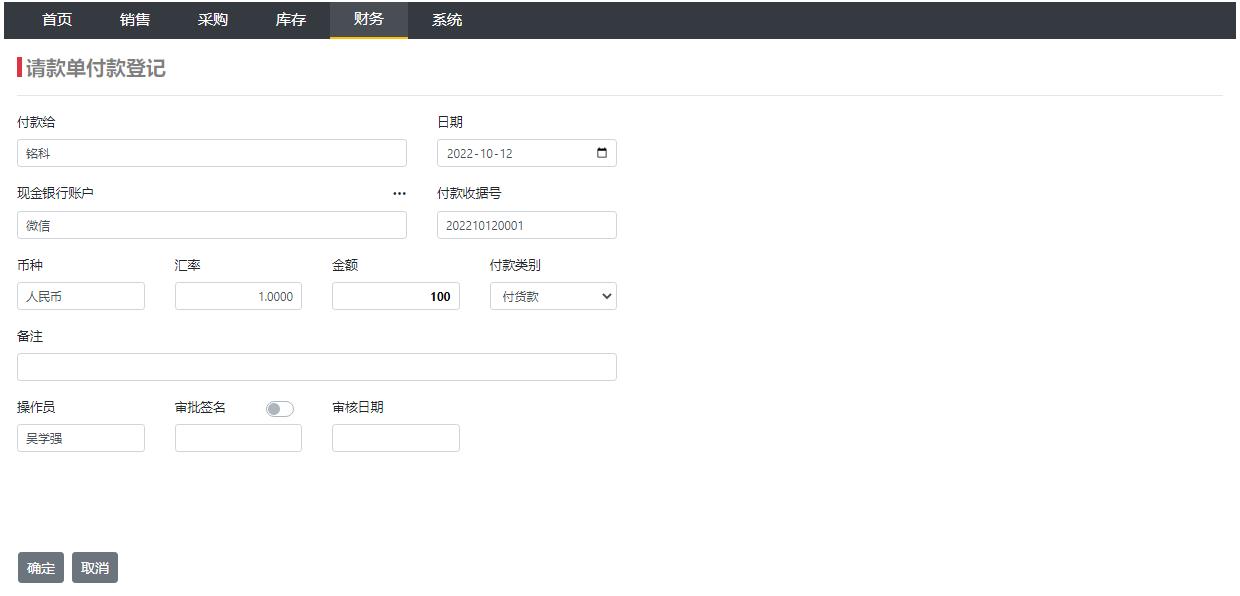Viewport: 1240px width, 596px height.
Task: Click the 付款收据号 input field
Action: point(527,225)
